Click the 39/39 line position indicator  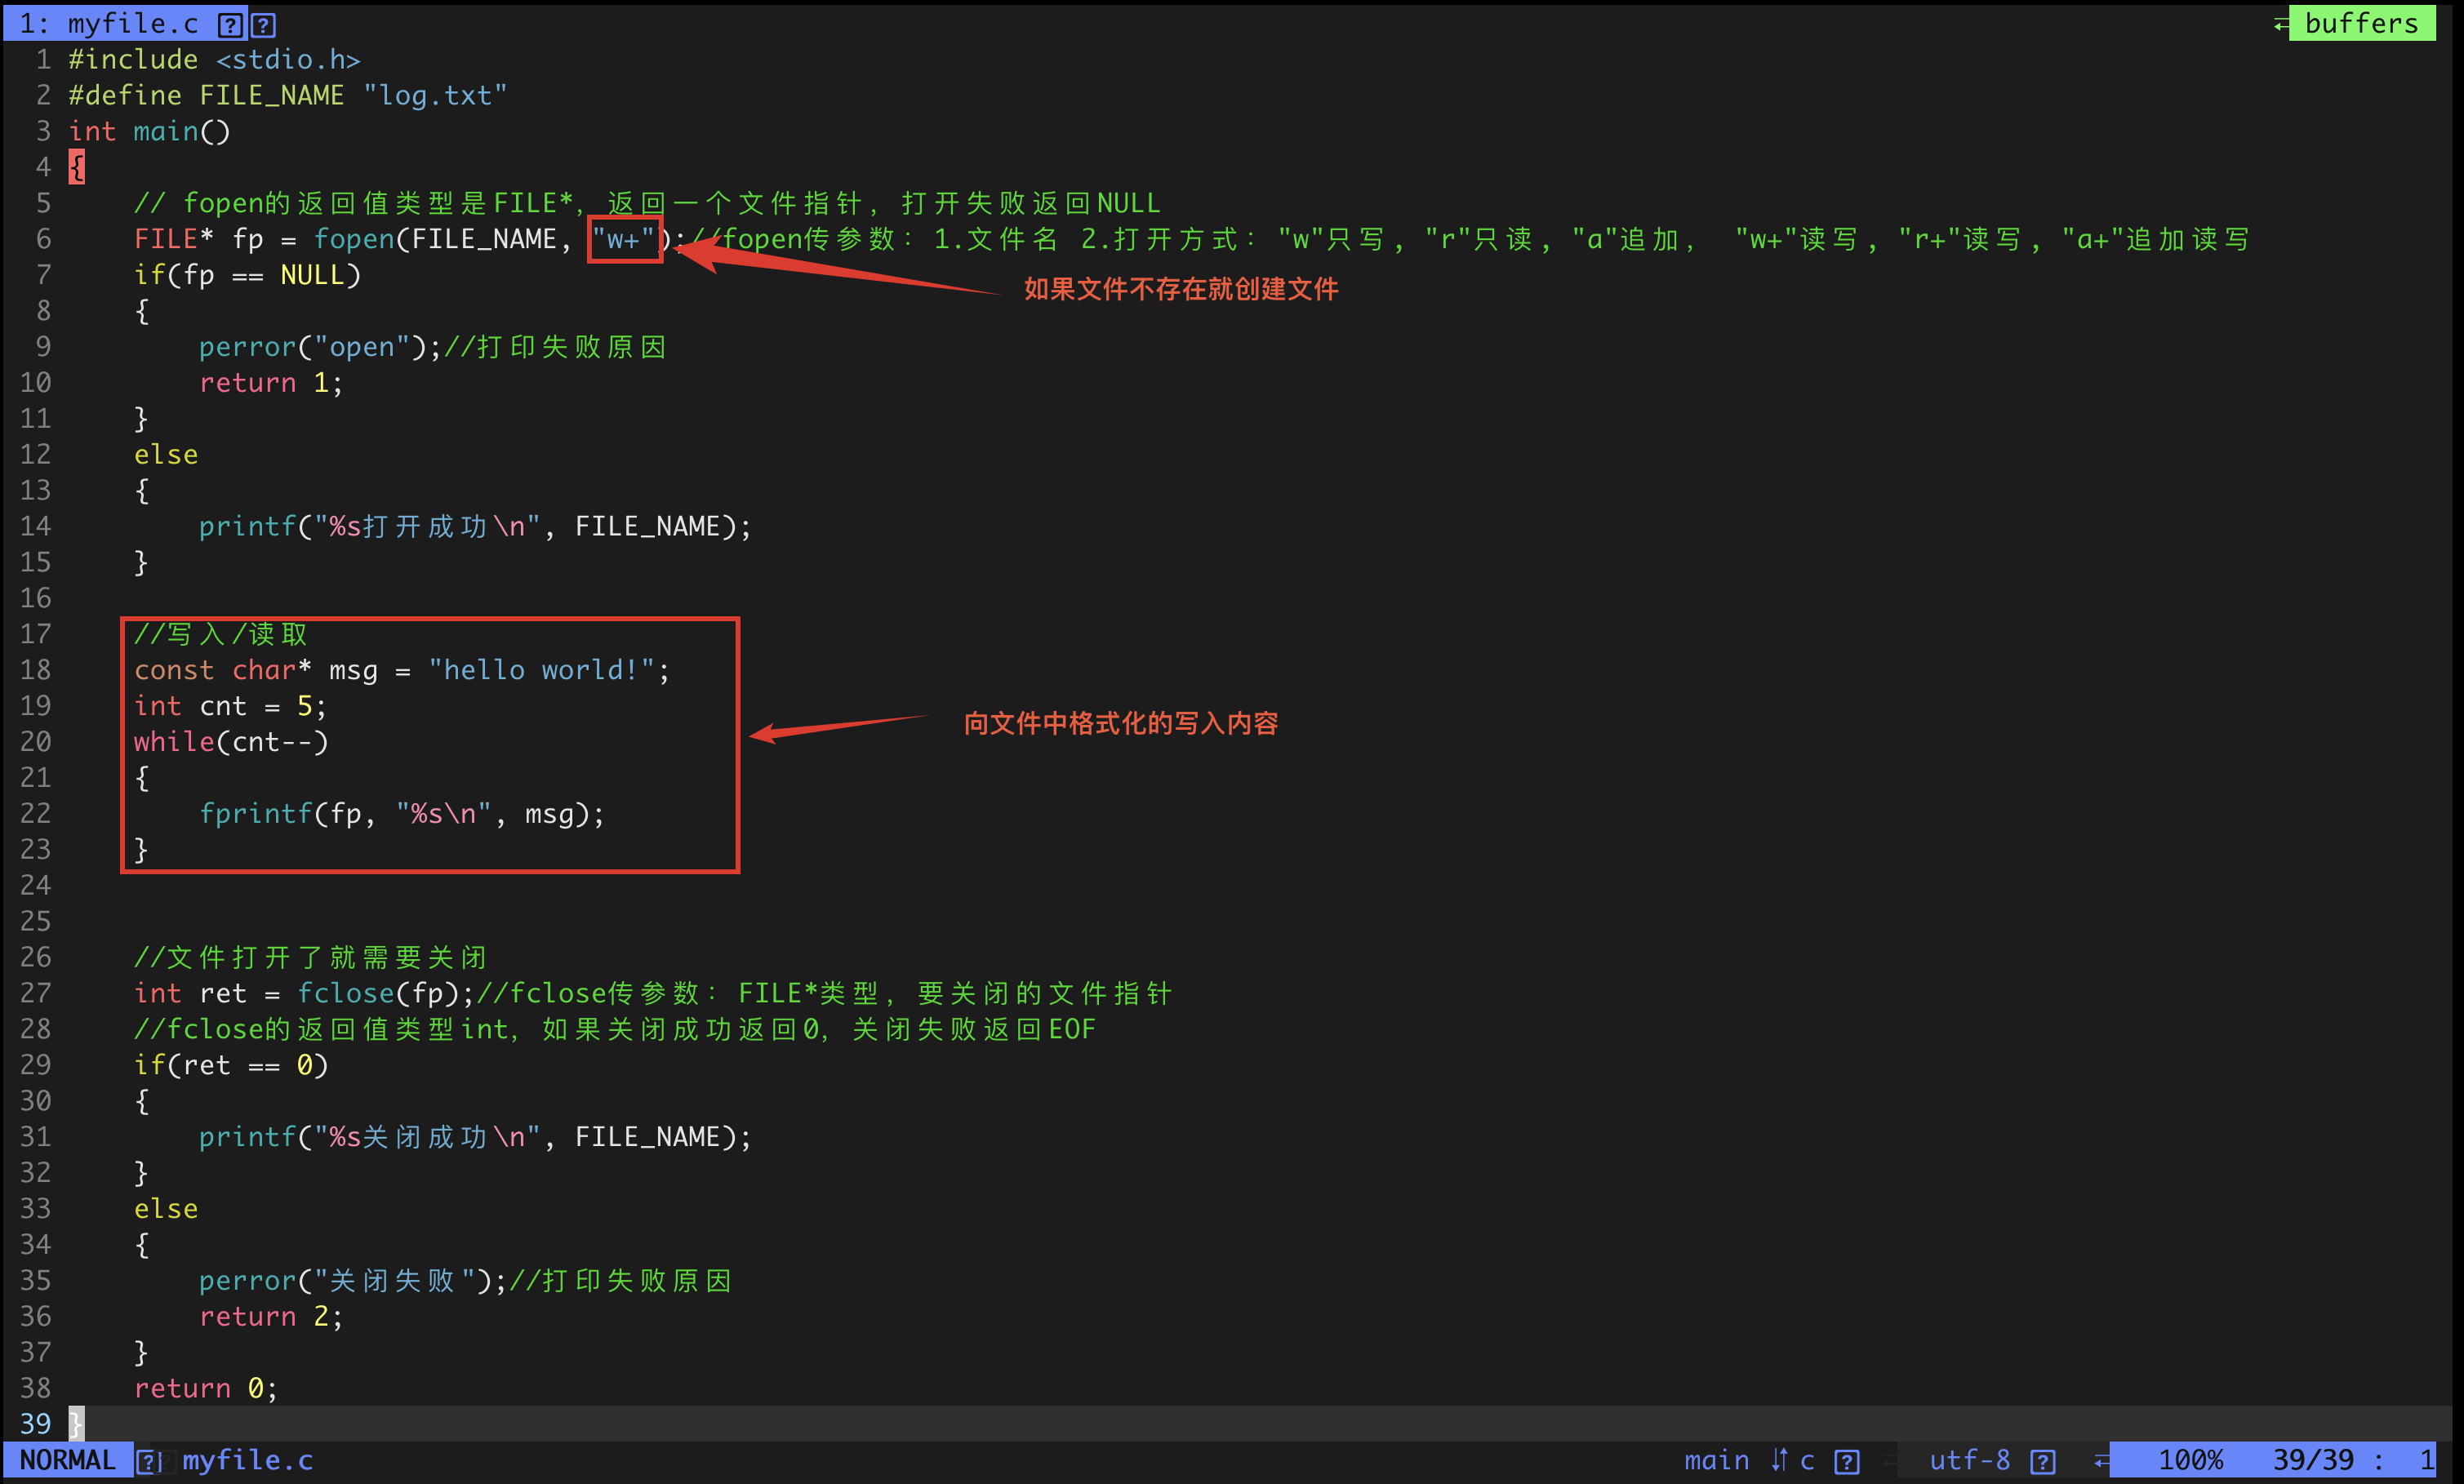click(2313, 1460)
